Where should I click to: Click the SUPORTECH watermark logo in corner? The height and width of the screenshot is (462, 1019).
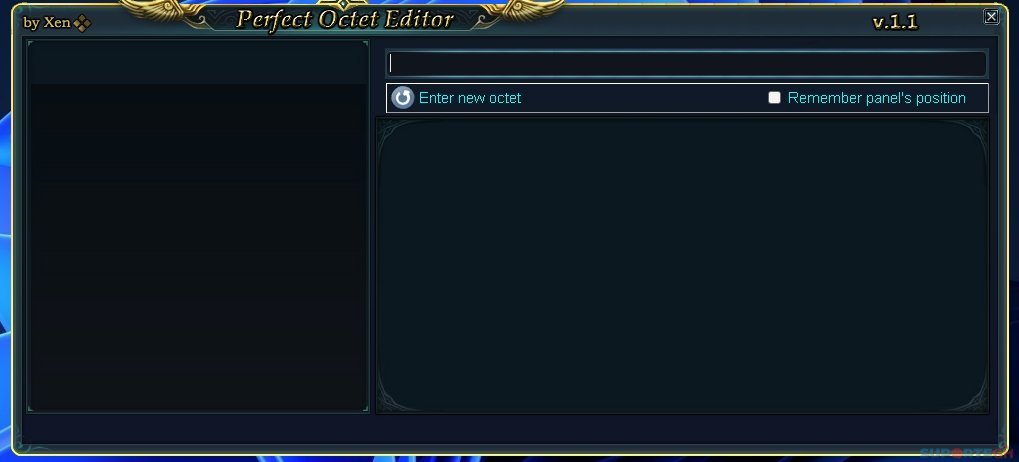(968, 454)
